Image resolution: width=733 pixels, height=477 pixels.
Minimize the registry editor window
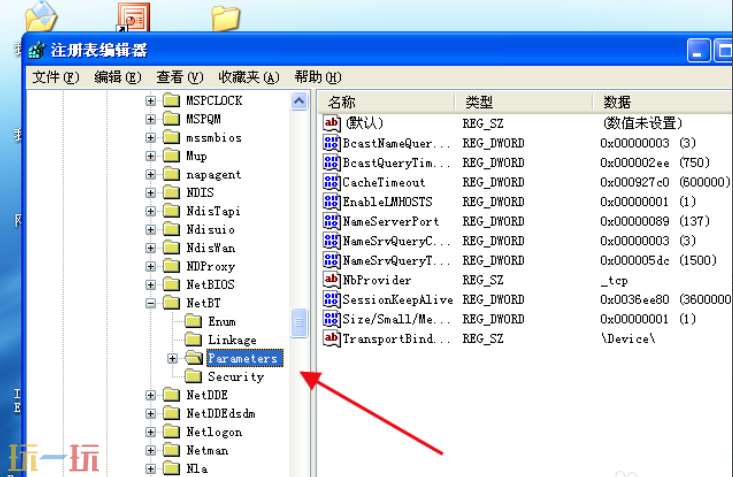(x=698, y=51)
